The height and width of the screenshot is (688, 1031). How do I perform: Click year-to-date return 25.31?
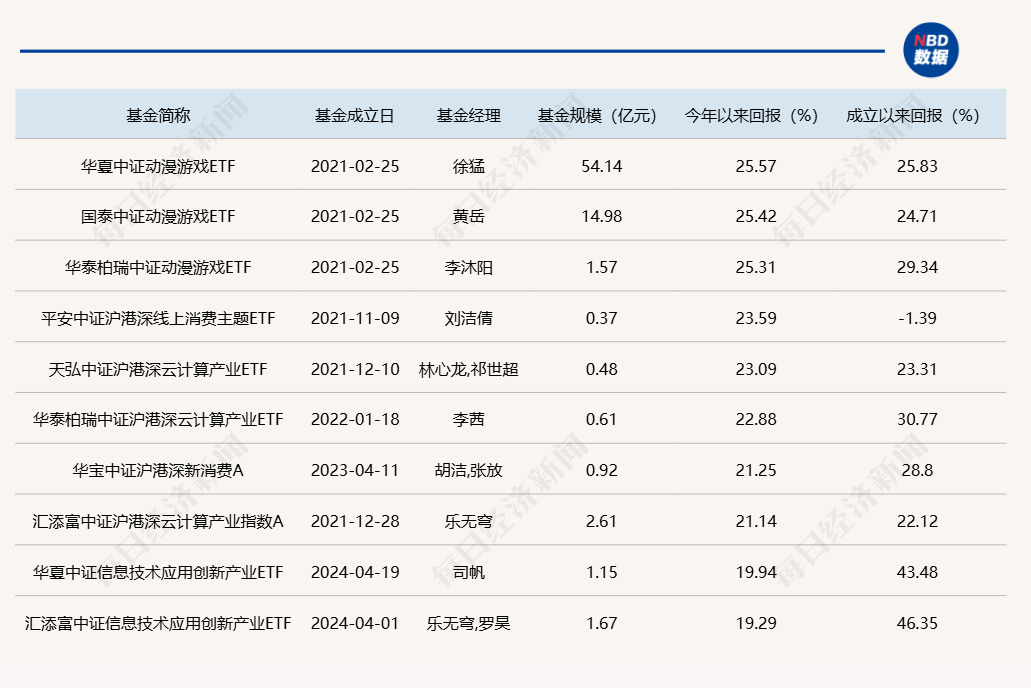(x=756, y=268)
